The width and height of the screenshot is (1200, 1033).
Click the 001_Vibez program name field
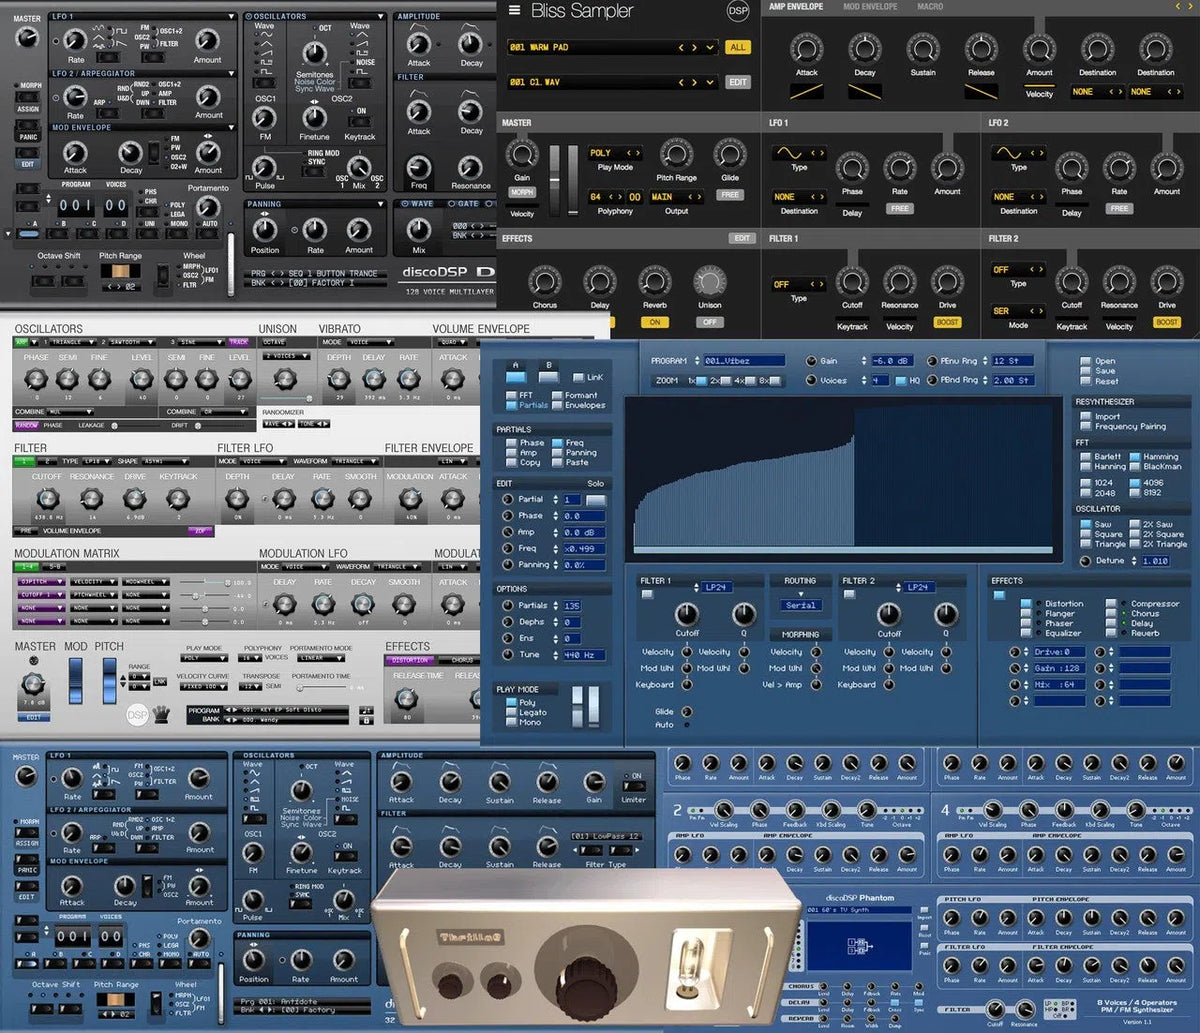pyautogui.click(x=746, y=360)
